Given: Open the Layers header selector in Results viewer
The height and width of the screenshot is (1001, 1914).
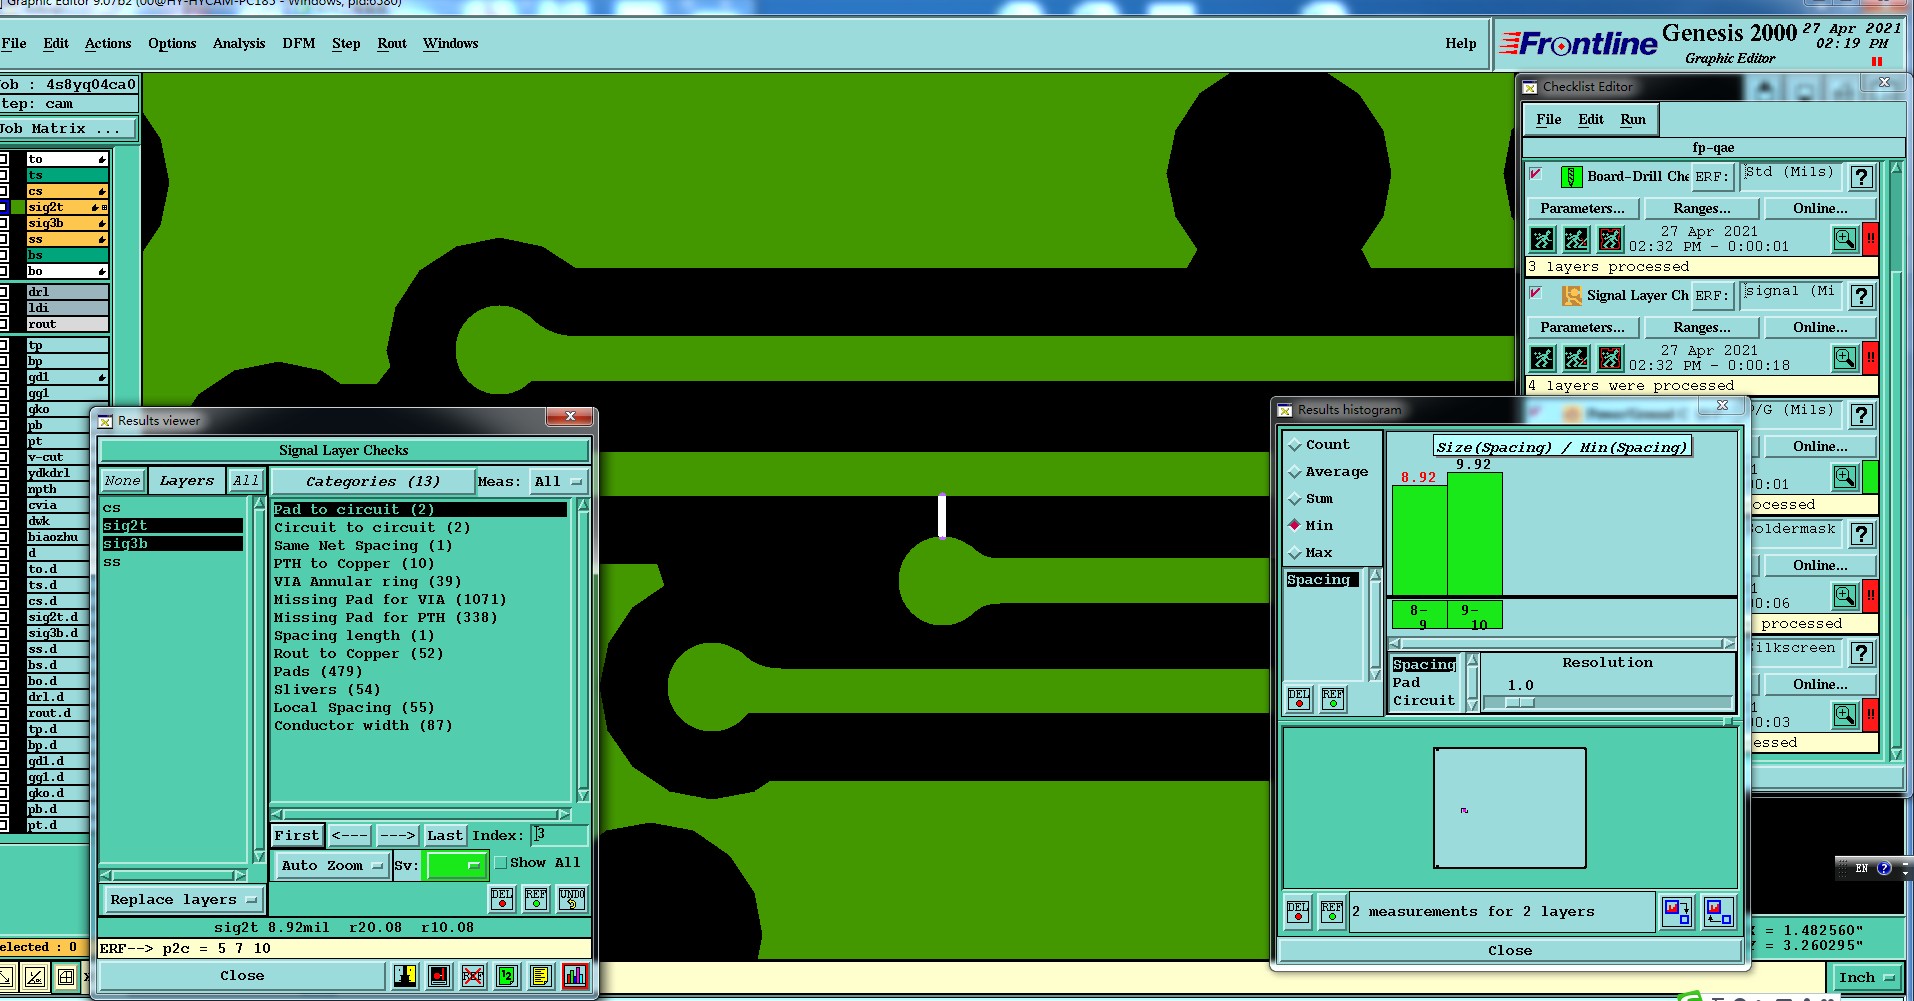Looking at the screenshot, I should (x=186, y=481).
